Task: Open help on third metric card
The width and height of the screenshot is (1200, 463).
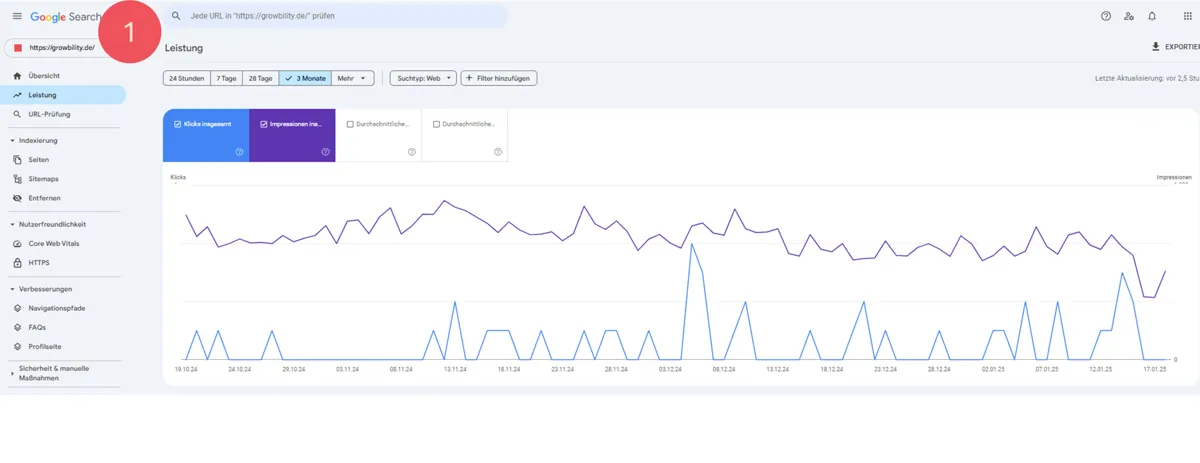Action: (x=412, y=152)
